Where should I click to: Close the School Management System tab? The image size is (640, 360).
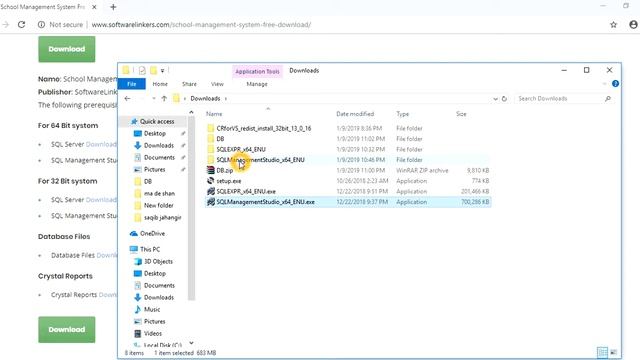point(94,7)
